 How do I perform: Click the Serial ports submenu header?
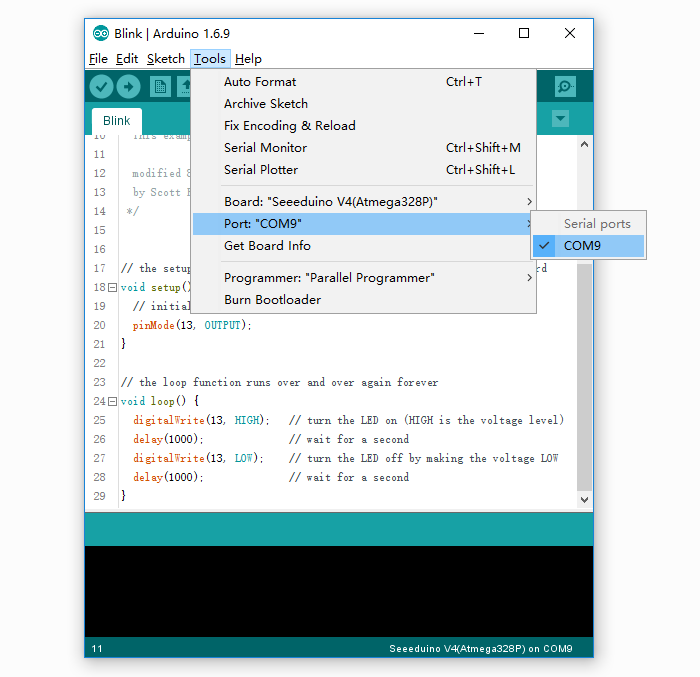597,224
